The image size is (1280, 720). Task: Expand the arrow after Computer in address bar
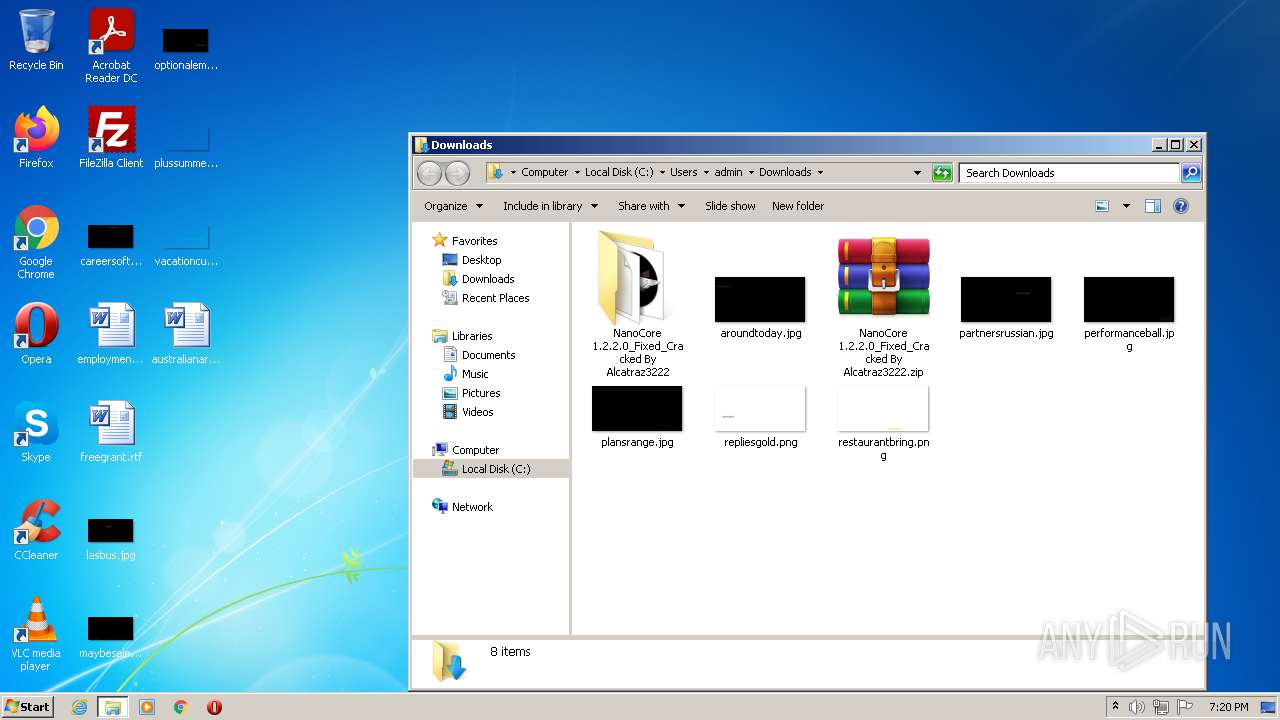tap(577, 173)
